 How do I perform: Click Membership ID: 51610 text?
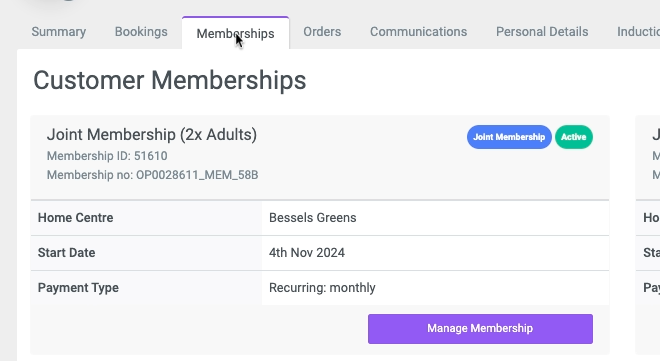(x=107, y=156)
